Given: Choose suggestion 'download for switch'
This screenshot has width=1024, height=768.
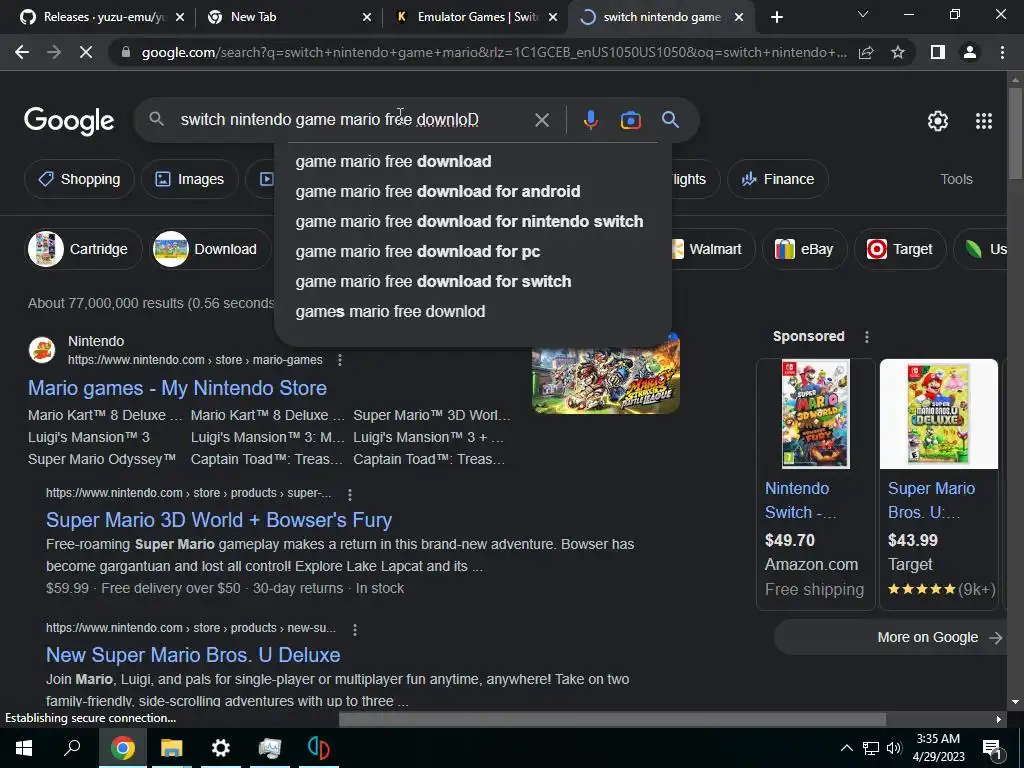Looking at the screenshot, I should click(473, 281).
